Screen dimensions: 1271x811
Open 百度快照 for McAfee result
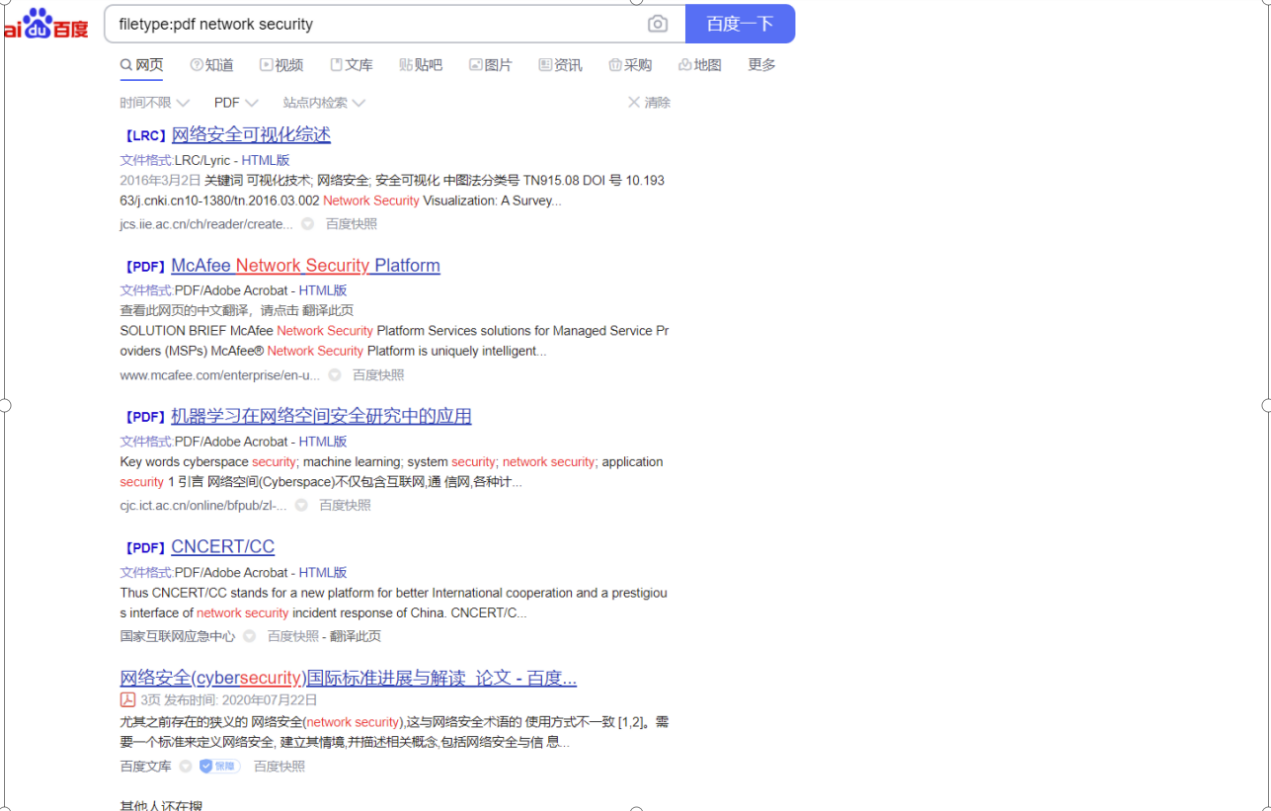tap(378, 375)
